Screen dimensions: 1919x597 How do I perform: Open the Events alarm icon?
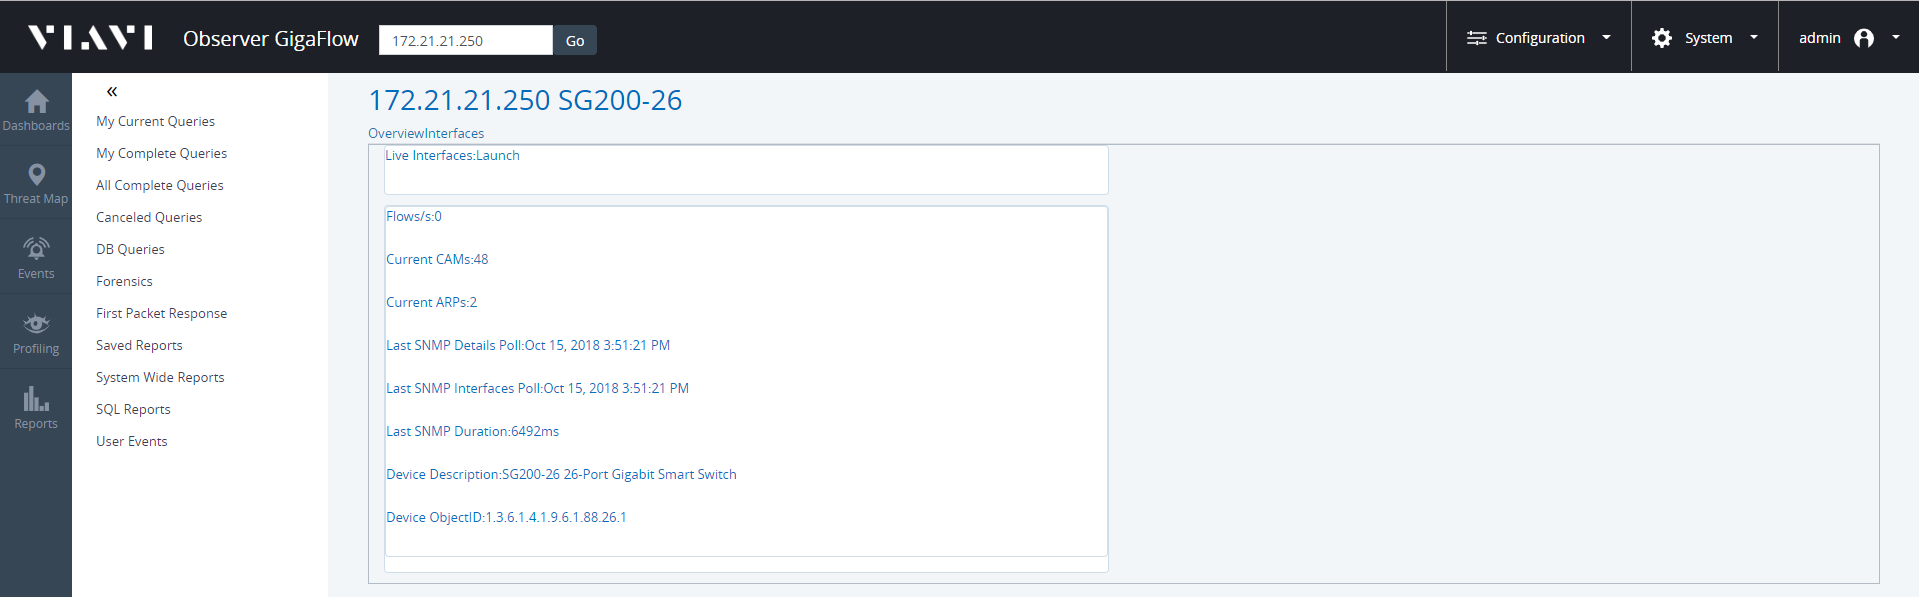click(36, 248)
